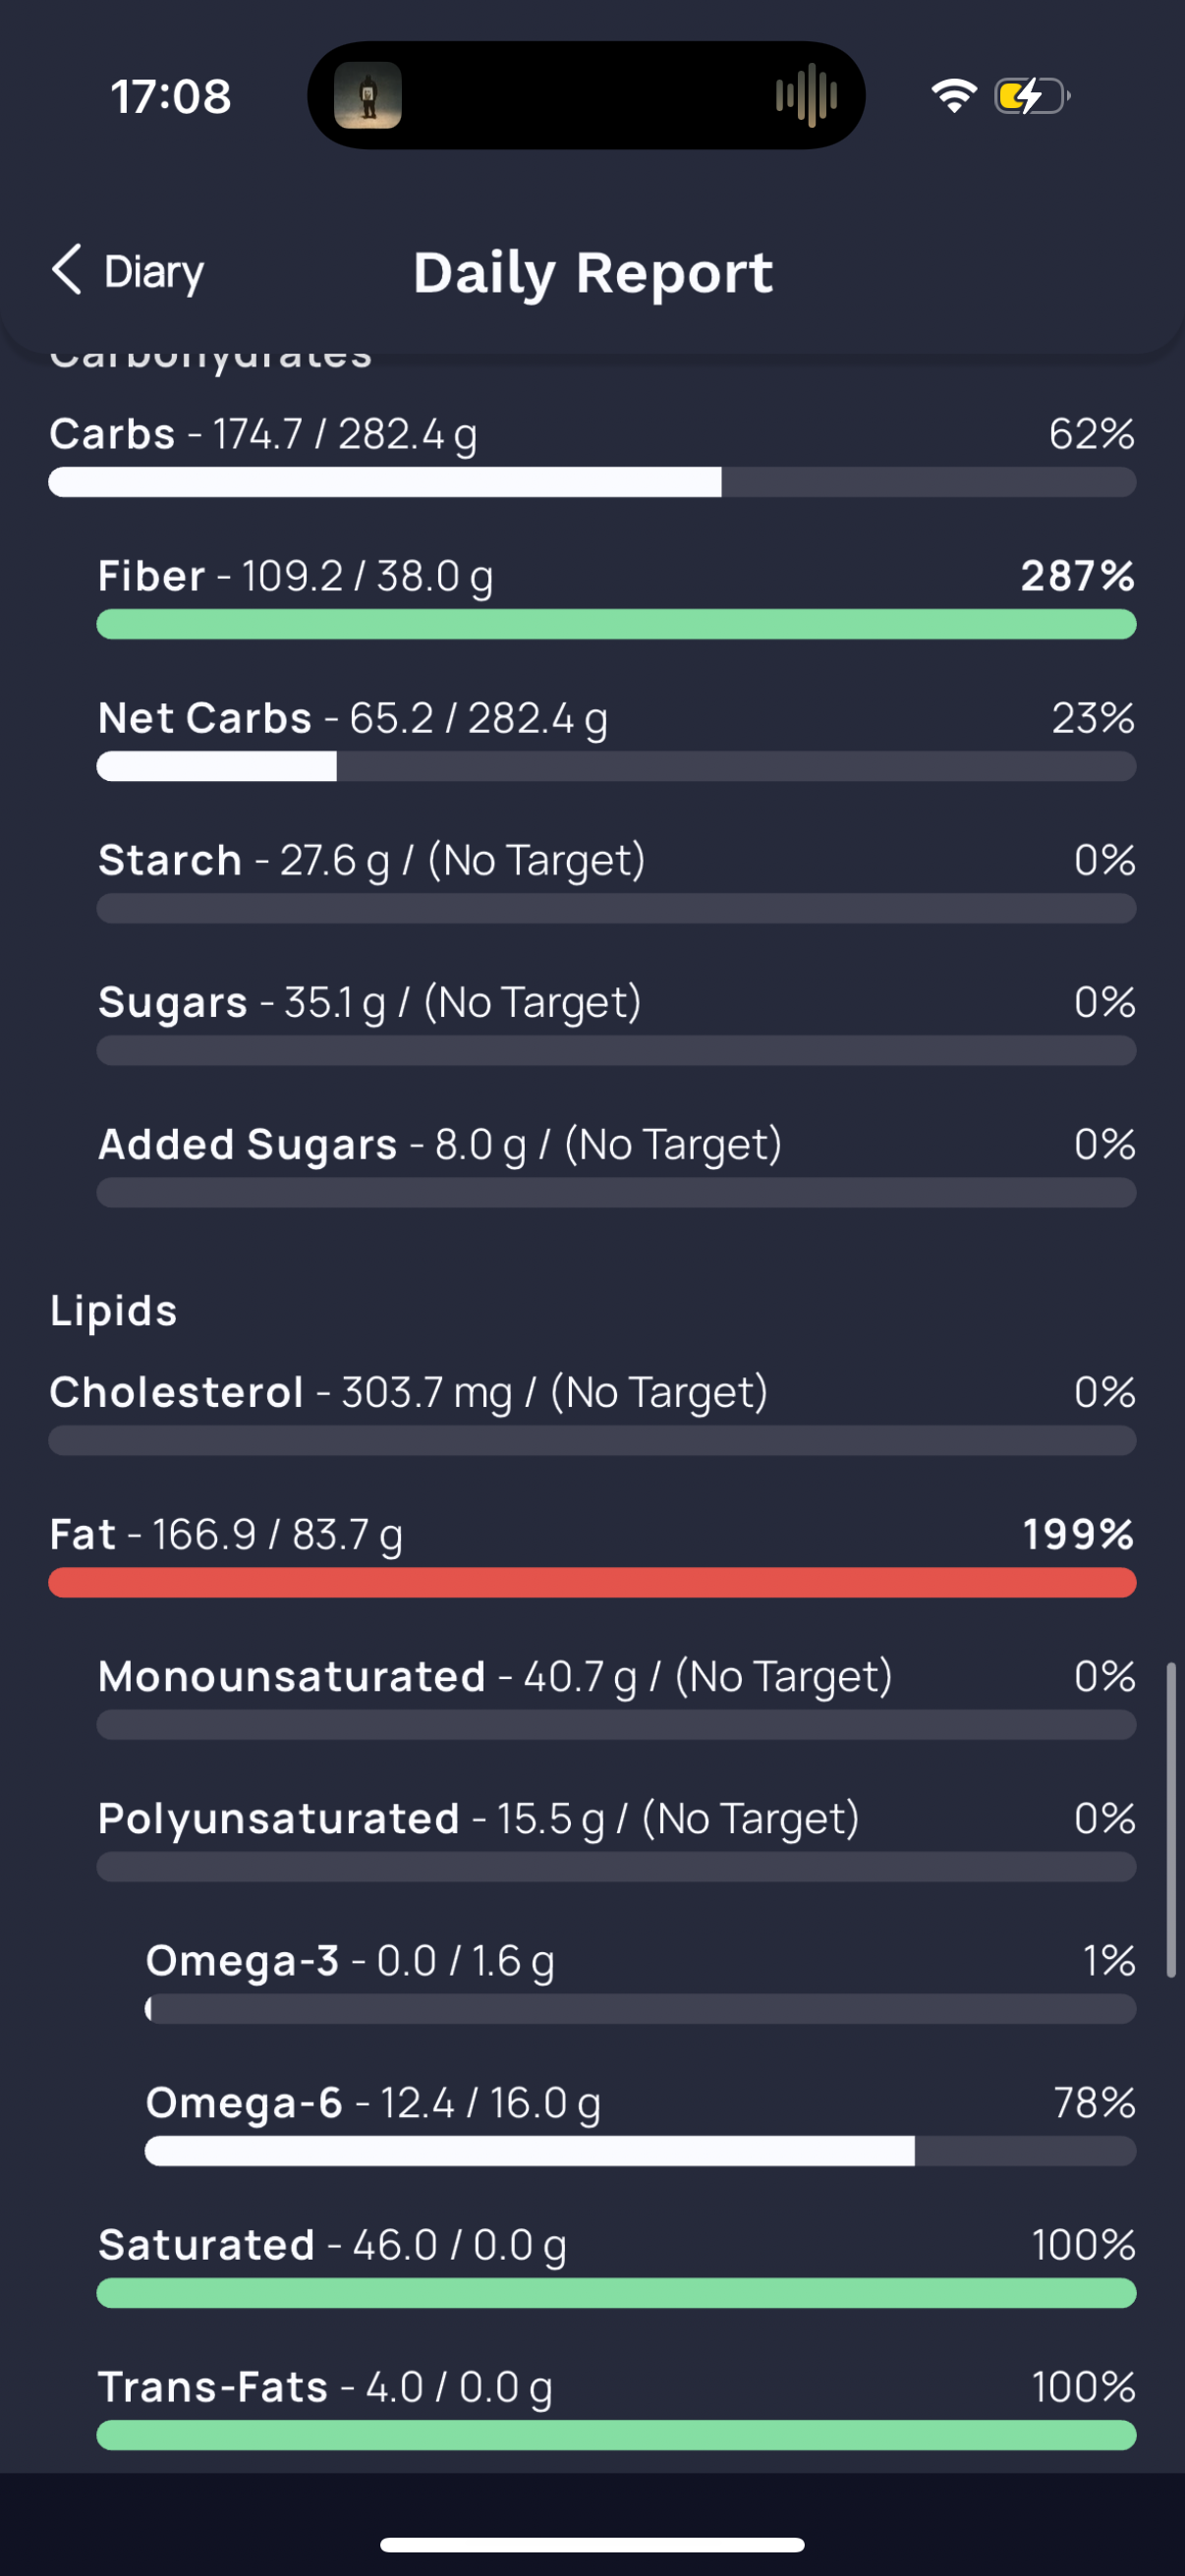Select the Sugars nutrient row
The width and height of the screenshot is (1185, 2576).
pos(616,1022)
